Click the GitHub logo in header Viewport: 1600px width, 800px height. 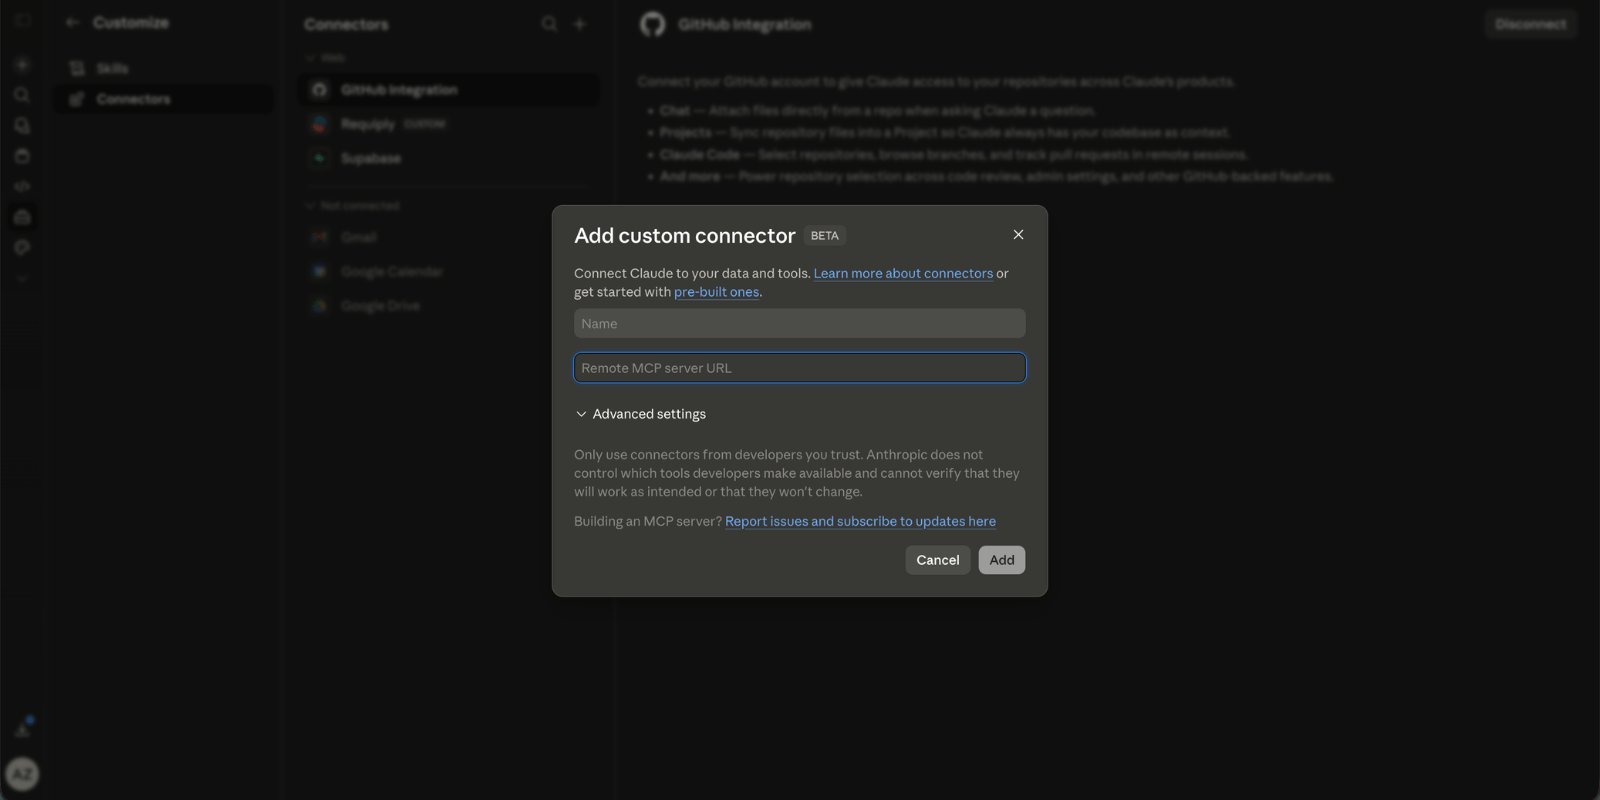[652, 24]
